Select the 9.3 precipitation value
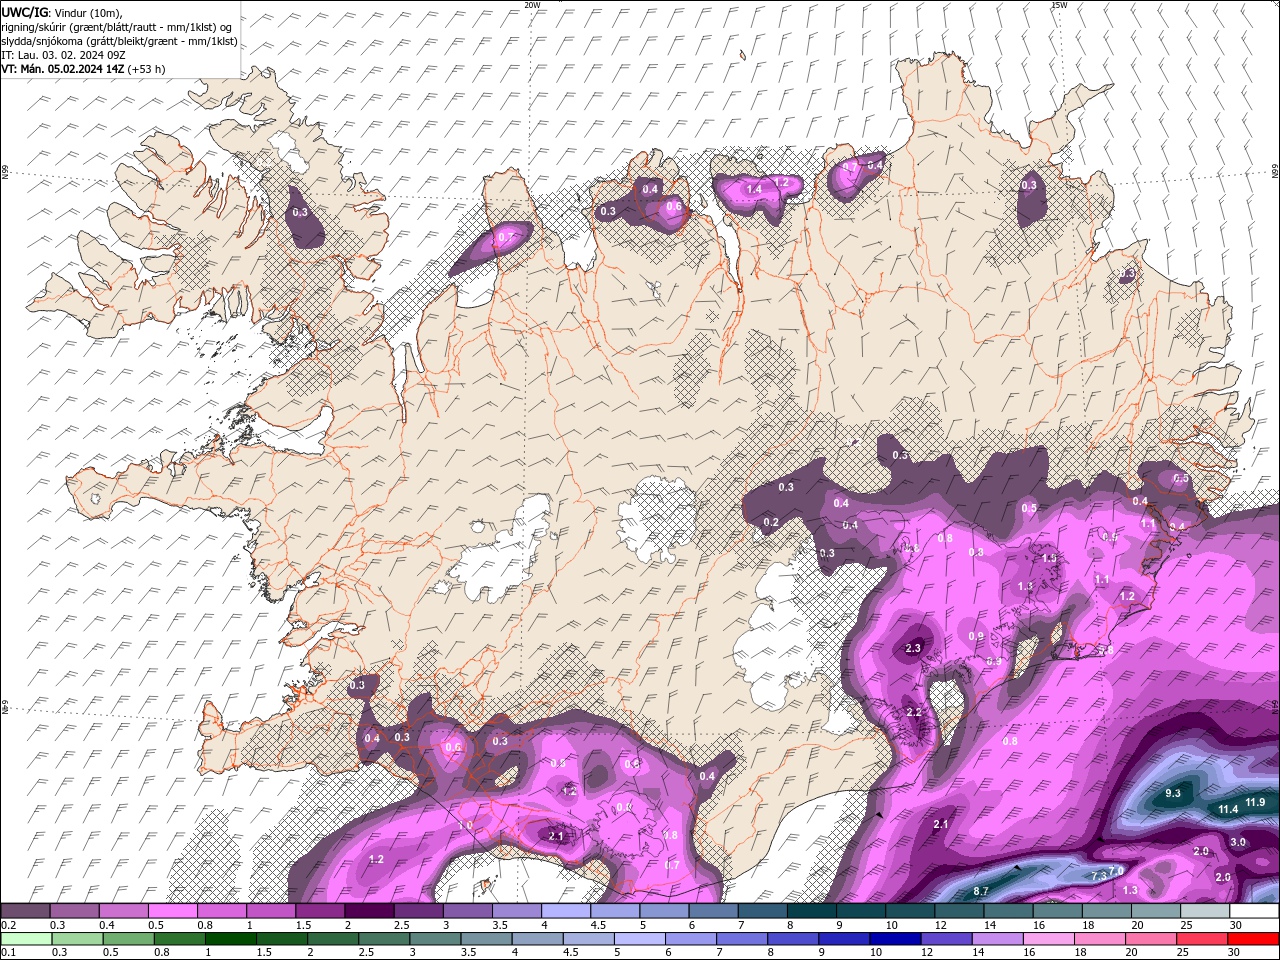This screenshot has width=1280, height=960. [x=1173, y=793]
